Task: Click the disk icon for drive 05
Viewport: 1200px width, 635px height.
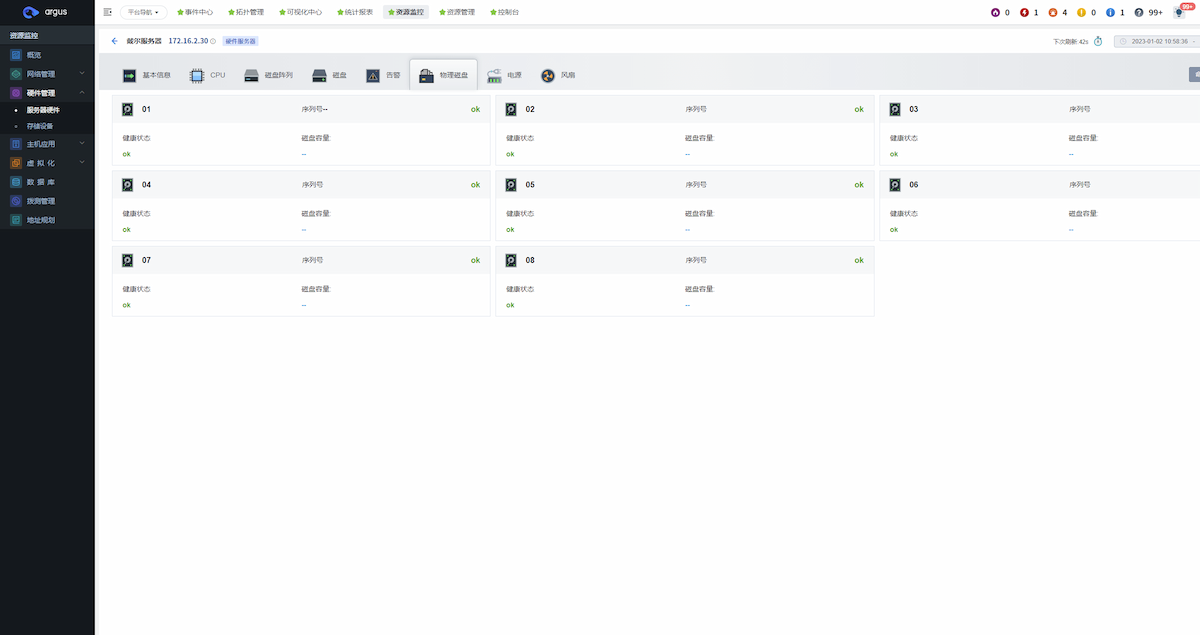Action: tap(510, 185)
